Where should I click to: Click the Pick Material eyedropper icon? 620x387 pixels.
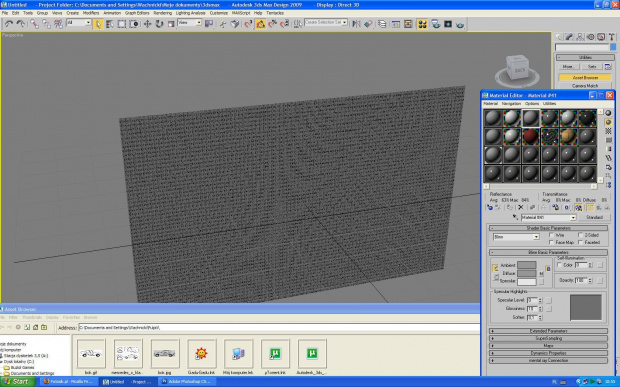pyautogui.click(x=515, y=217)
